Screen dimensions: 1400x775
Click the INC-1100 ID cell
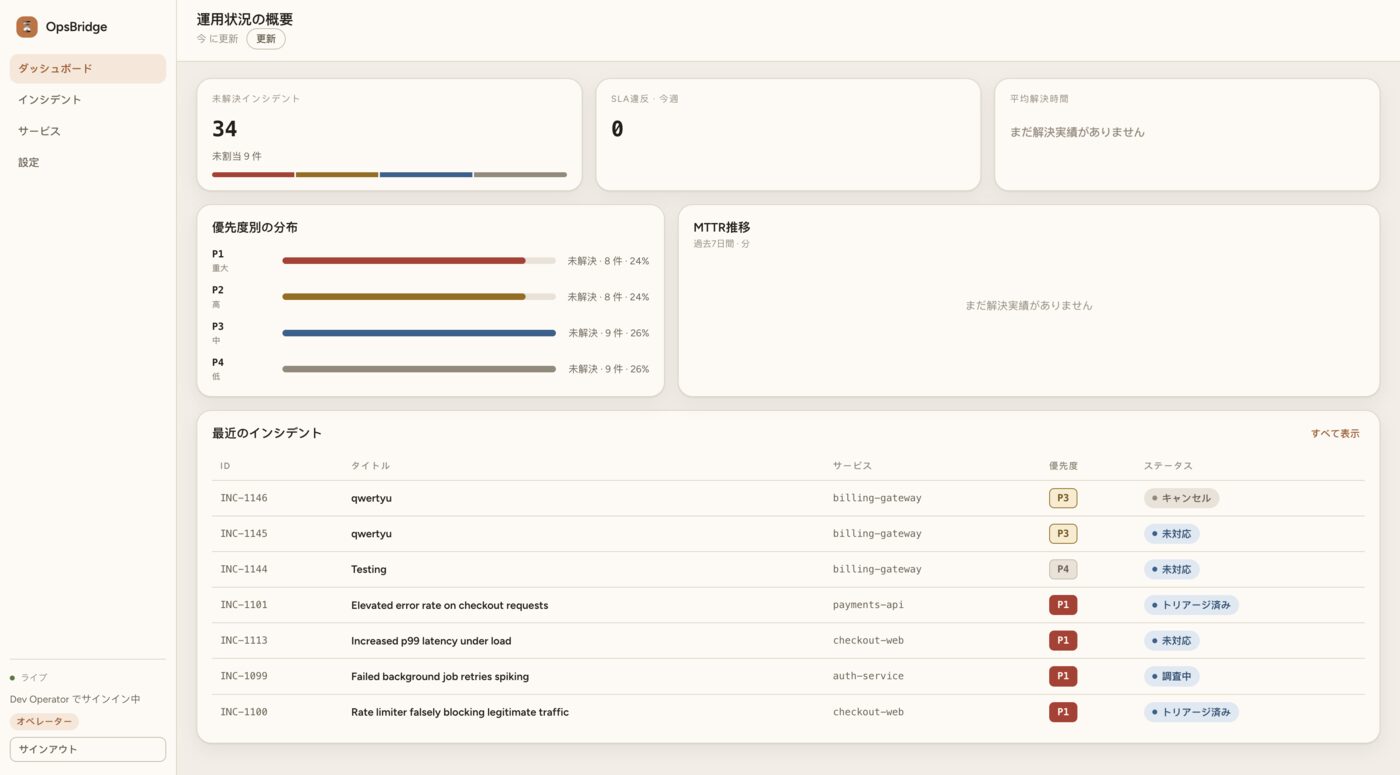coord(244,712)
